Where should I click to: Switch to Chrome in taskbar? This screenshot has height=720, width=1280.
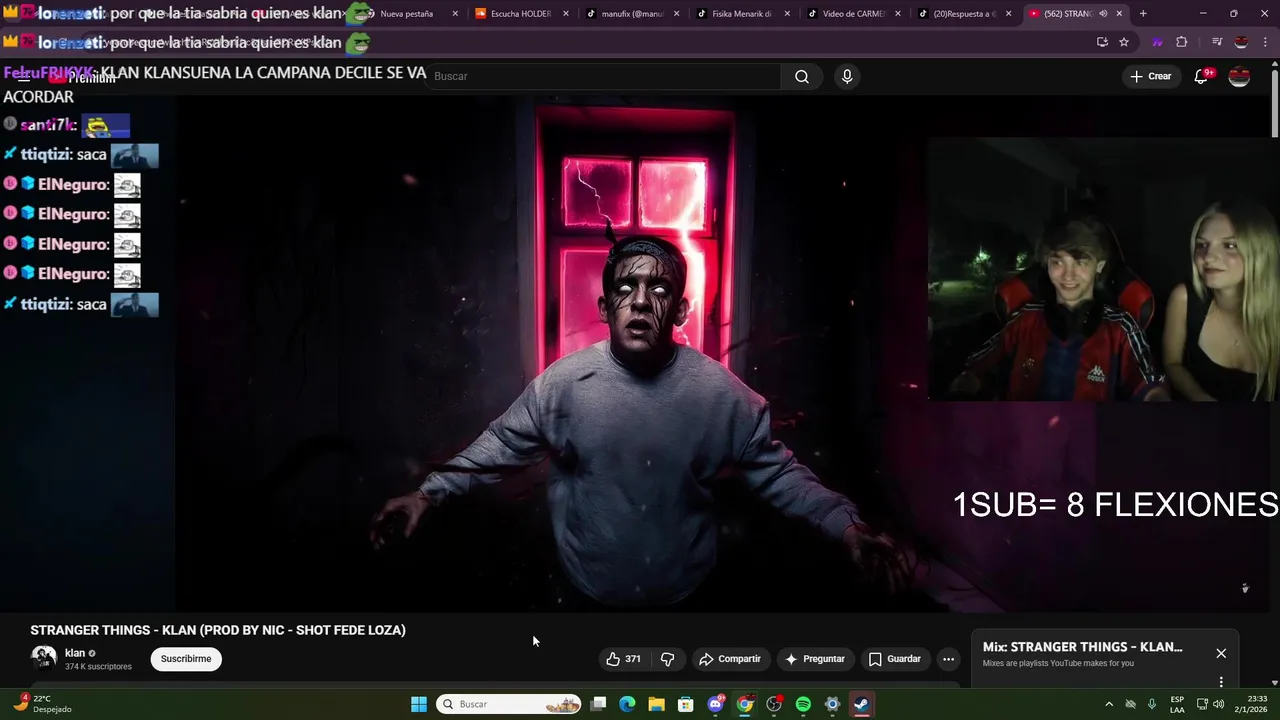coord(745,704)
